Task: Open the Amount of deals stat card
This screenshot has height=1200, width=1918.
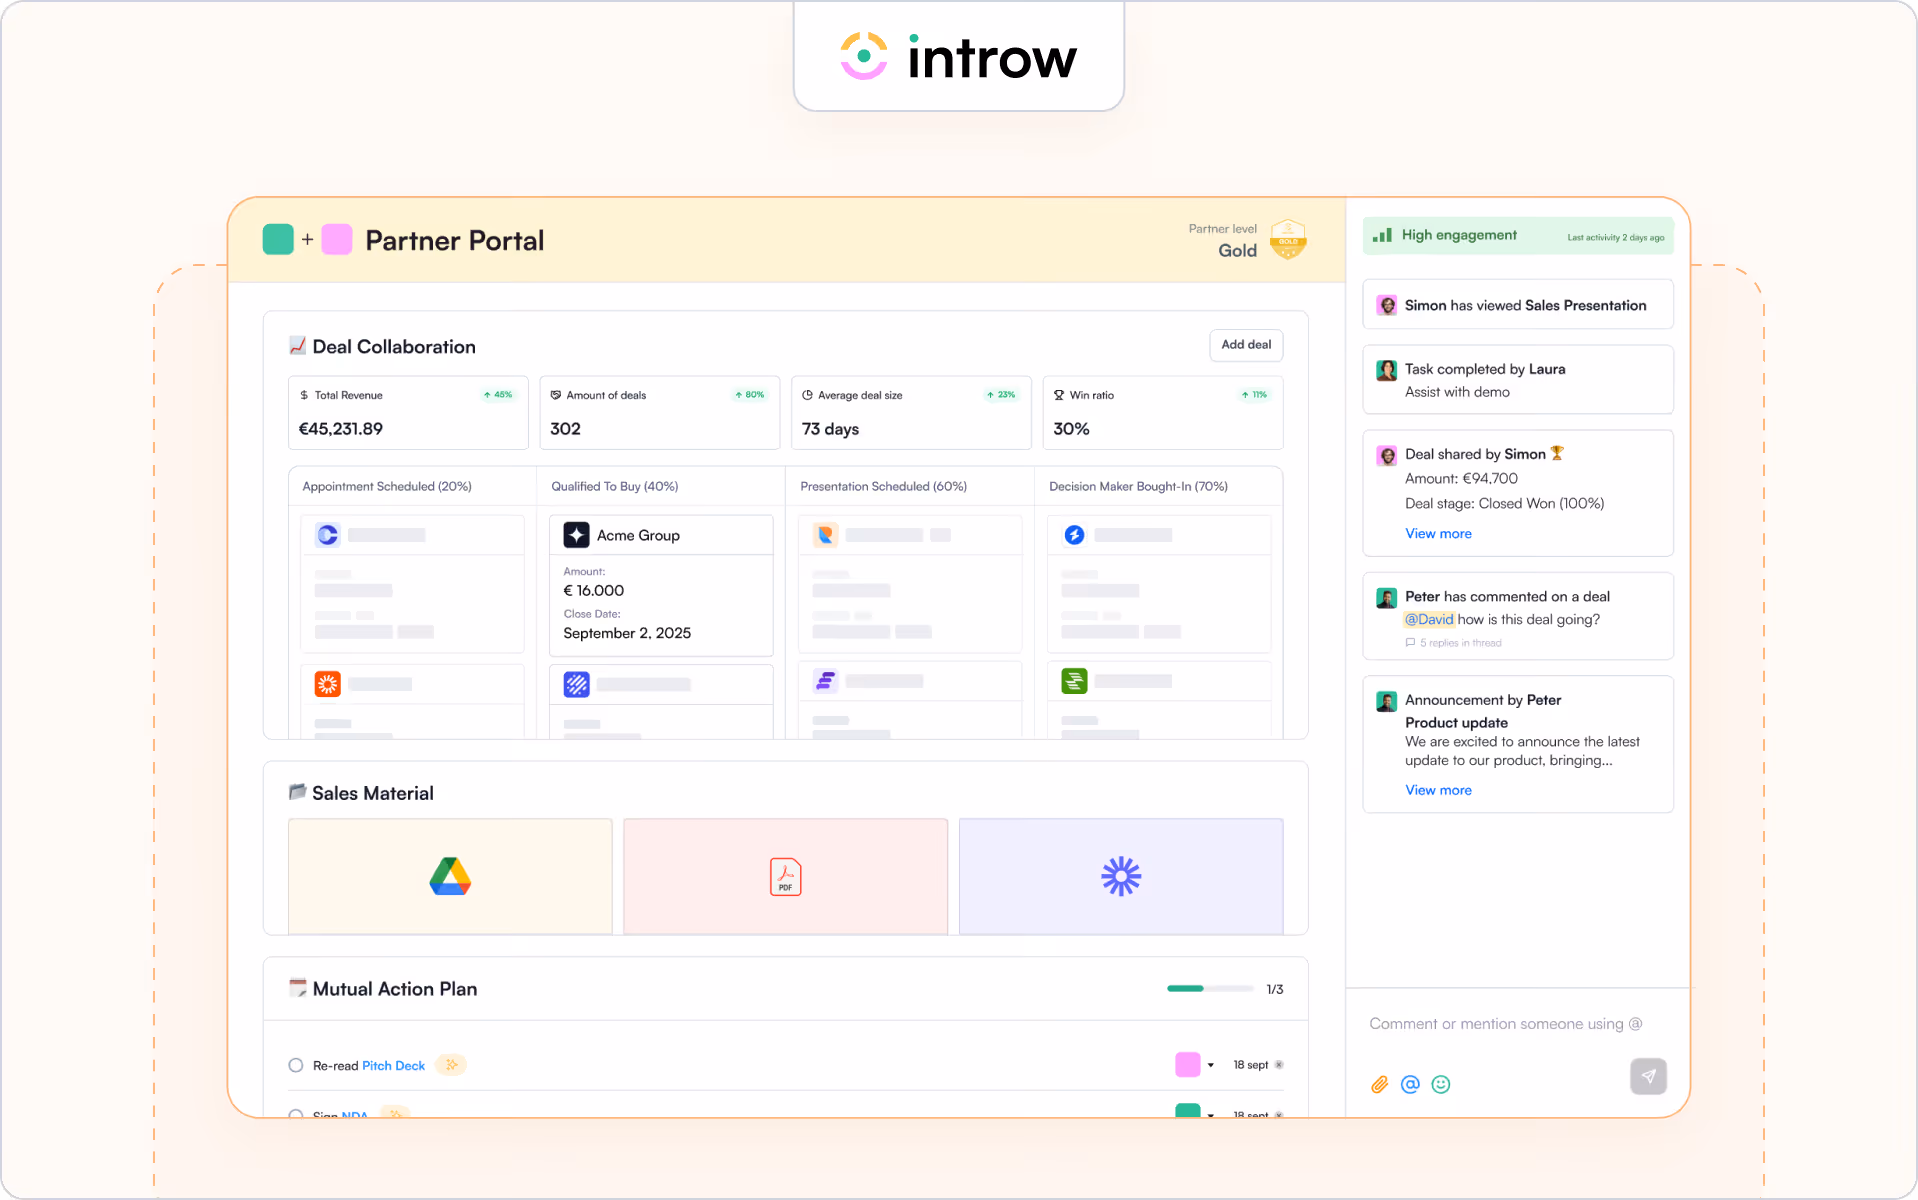Action: [660, 413]
